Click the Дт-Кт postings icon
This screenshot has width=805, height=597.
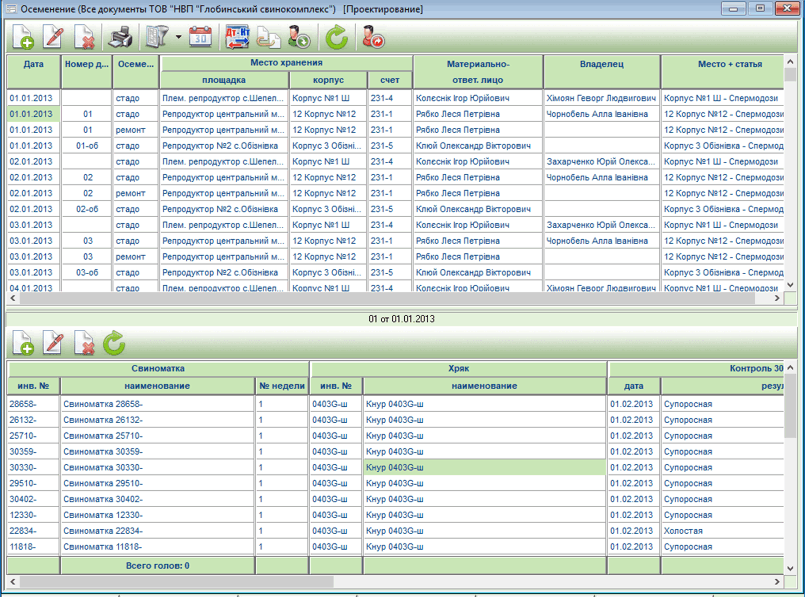pyautogui.click(x=238, y=38)
